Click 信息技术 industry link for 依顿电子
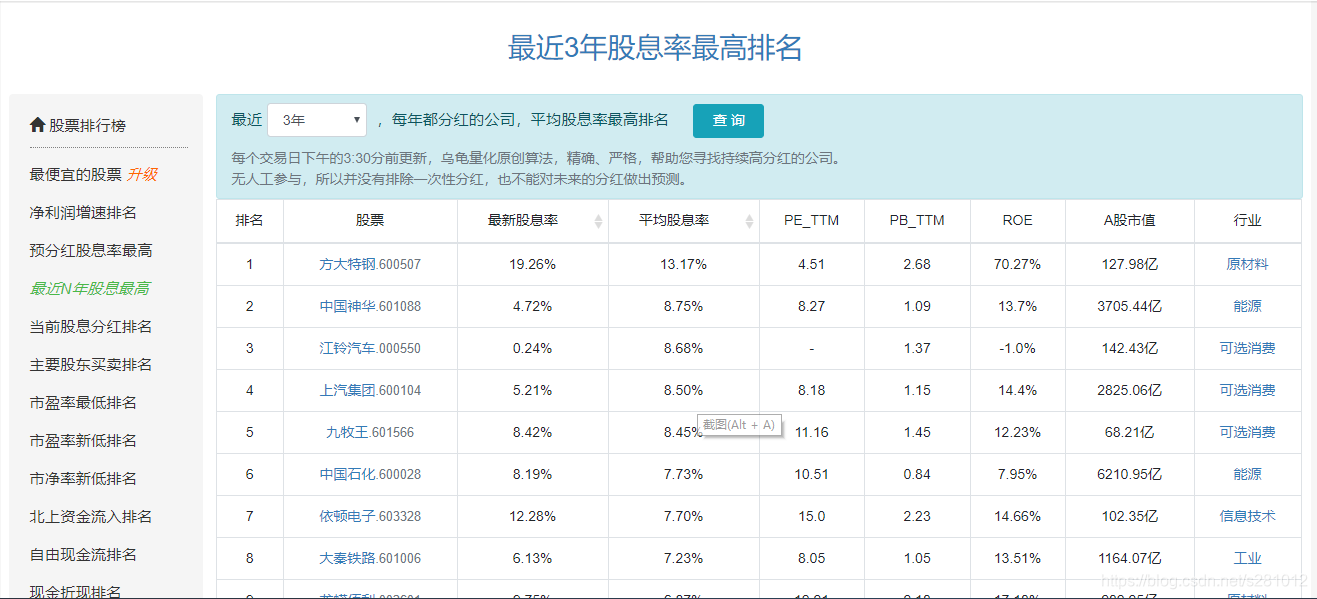1317x599 pixels. point(1247,516)
